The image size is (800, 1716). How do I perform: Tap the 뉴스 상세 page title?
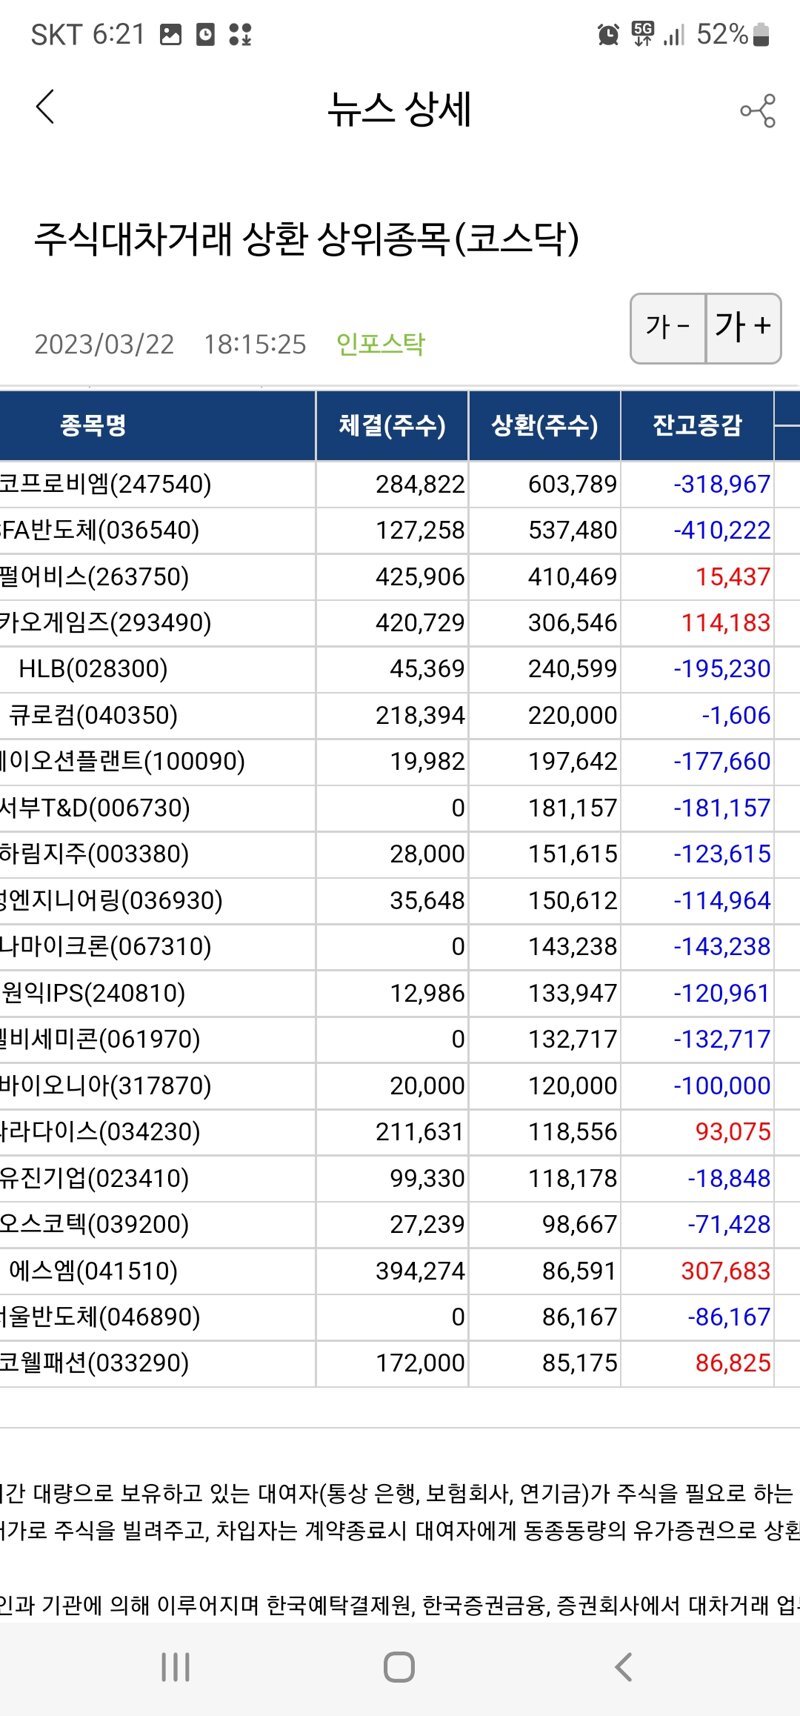pyautogui.click(x=400, y=109)
